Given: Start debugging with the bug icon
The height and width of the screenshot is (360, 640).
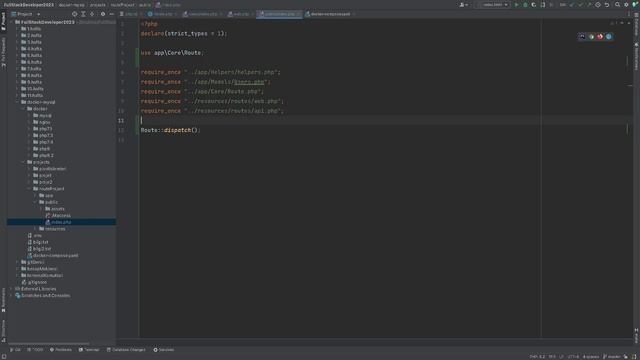Looking at the screenshot, I should coord(525,4).
